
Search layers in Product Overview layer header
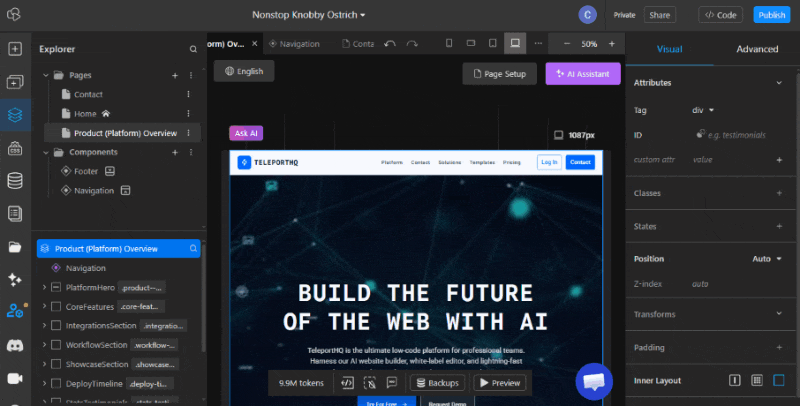(x=193, y=249)
